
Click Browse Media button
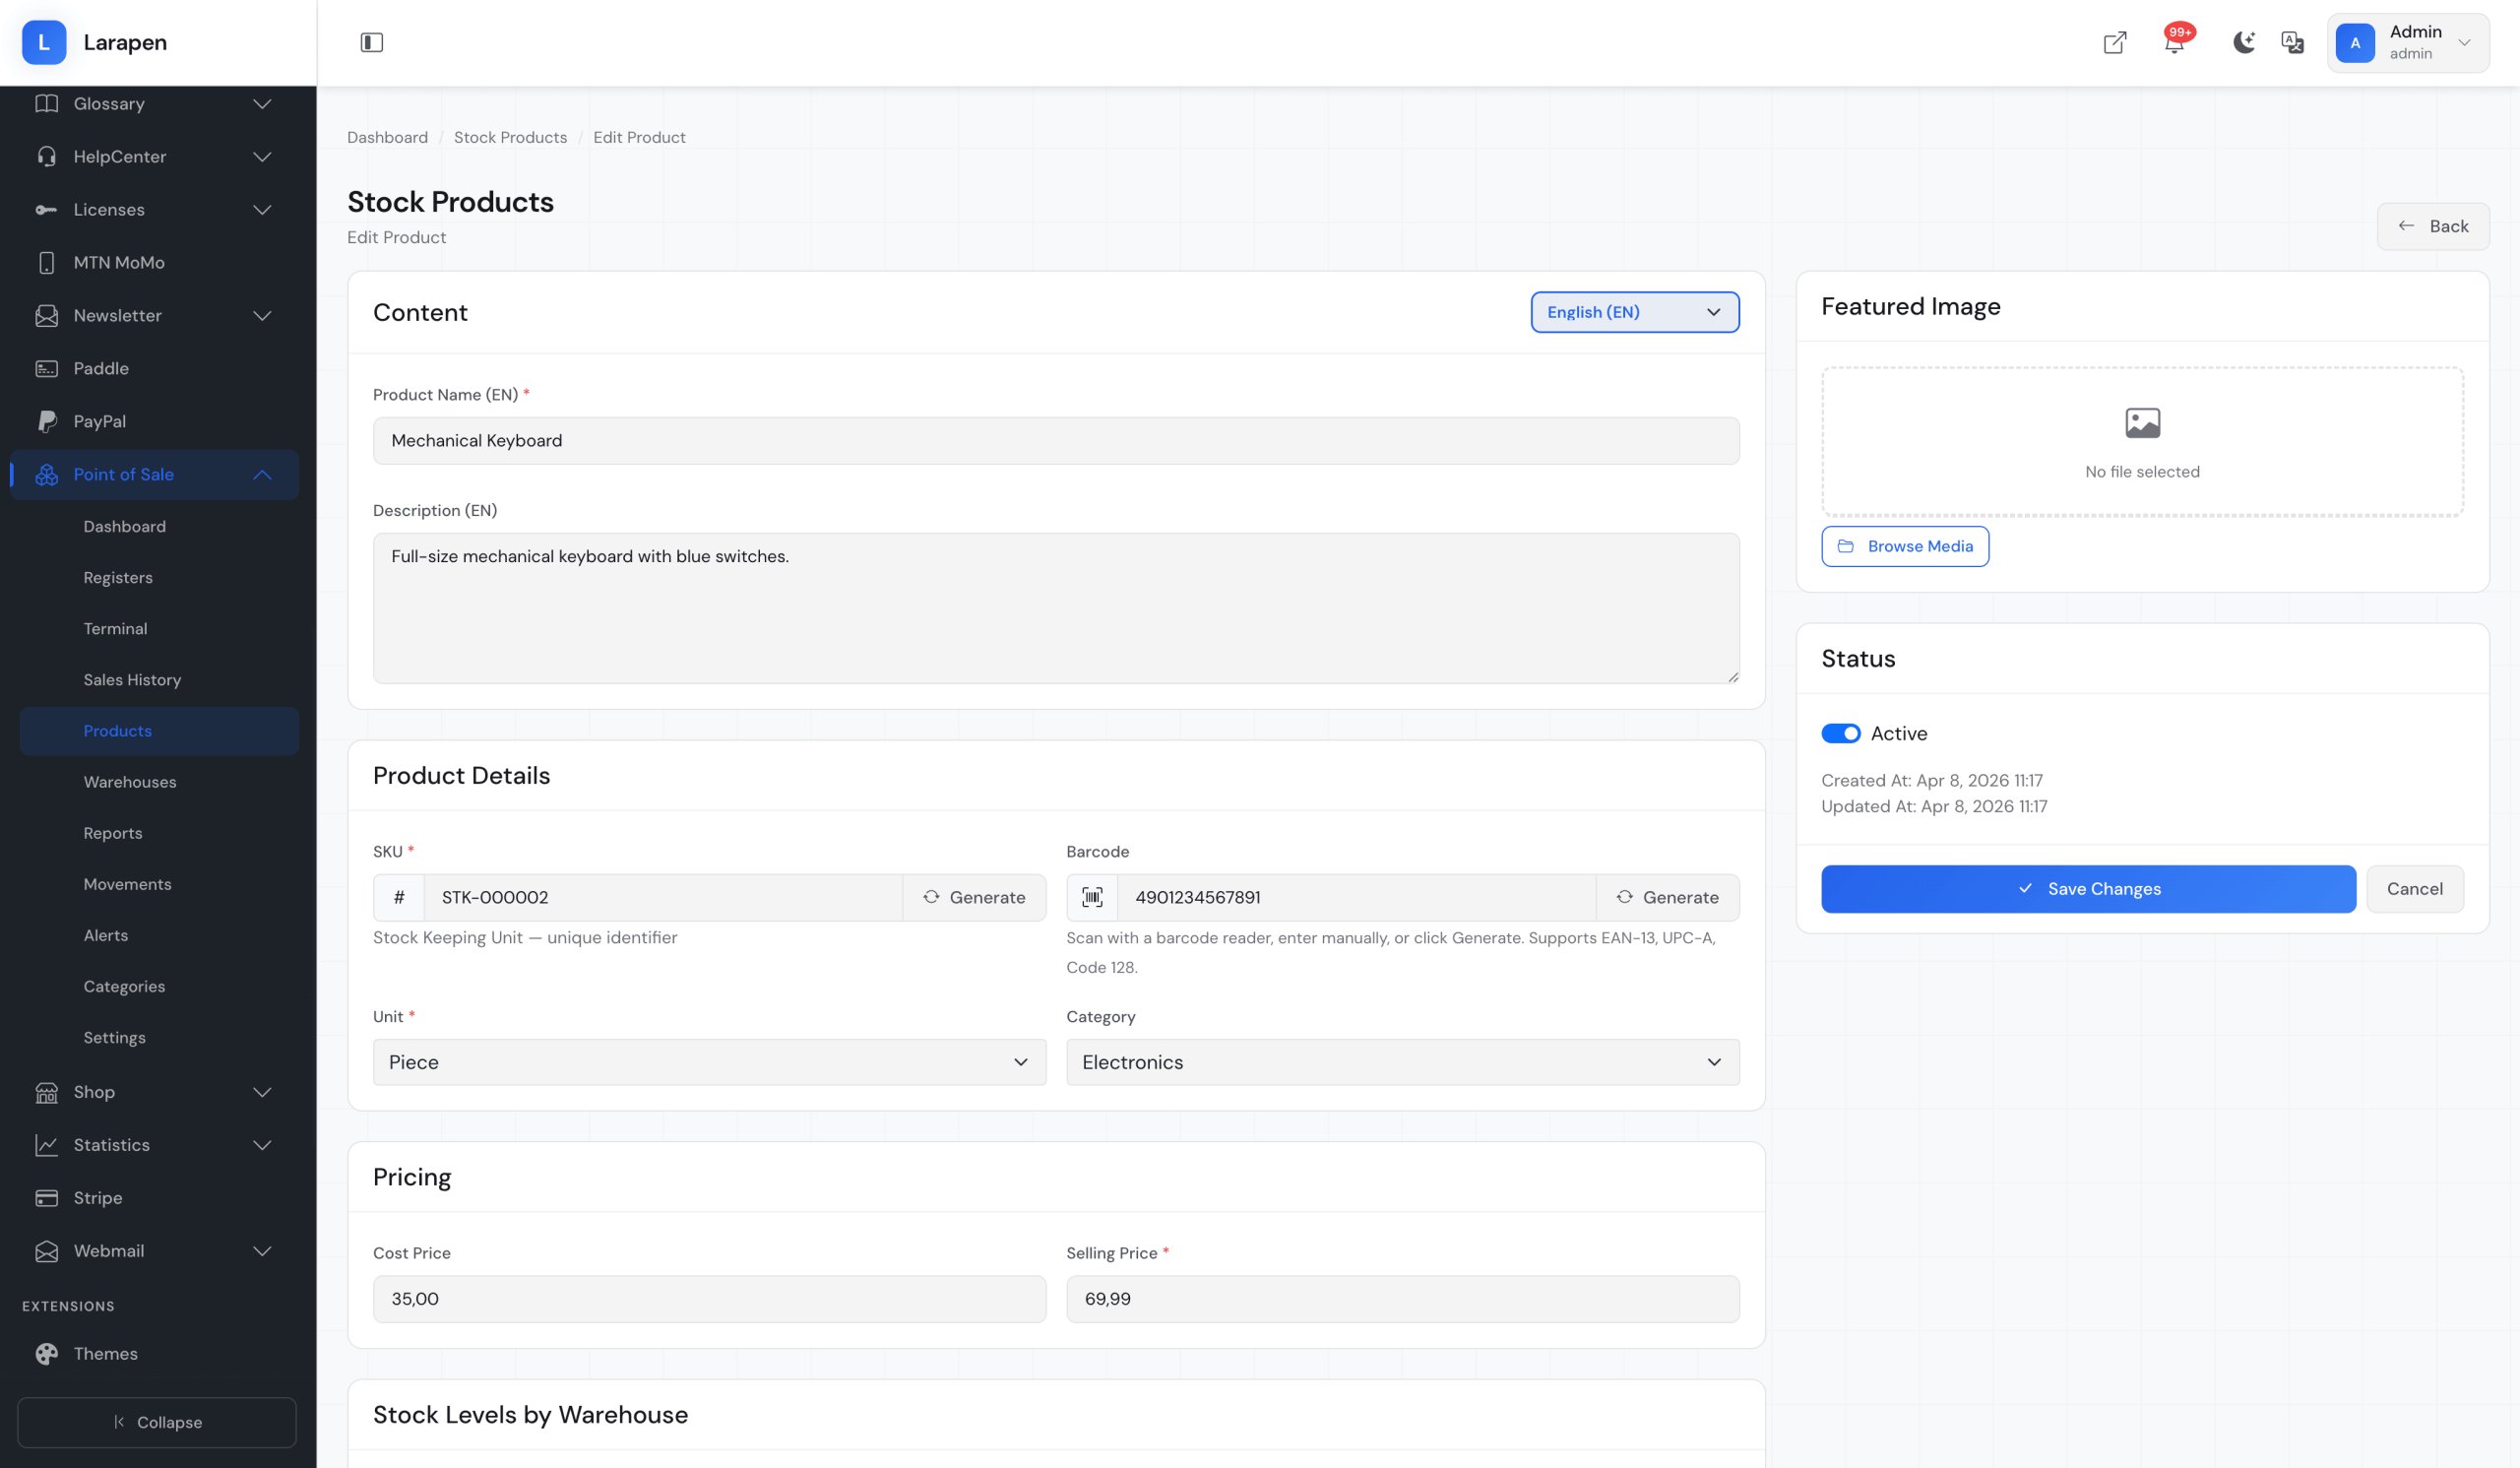1904,546
